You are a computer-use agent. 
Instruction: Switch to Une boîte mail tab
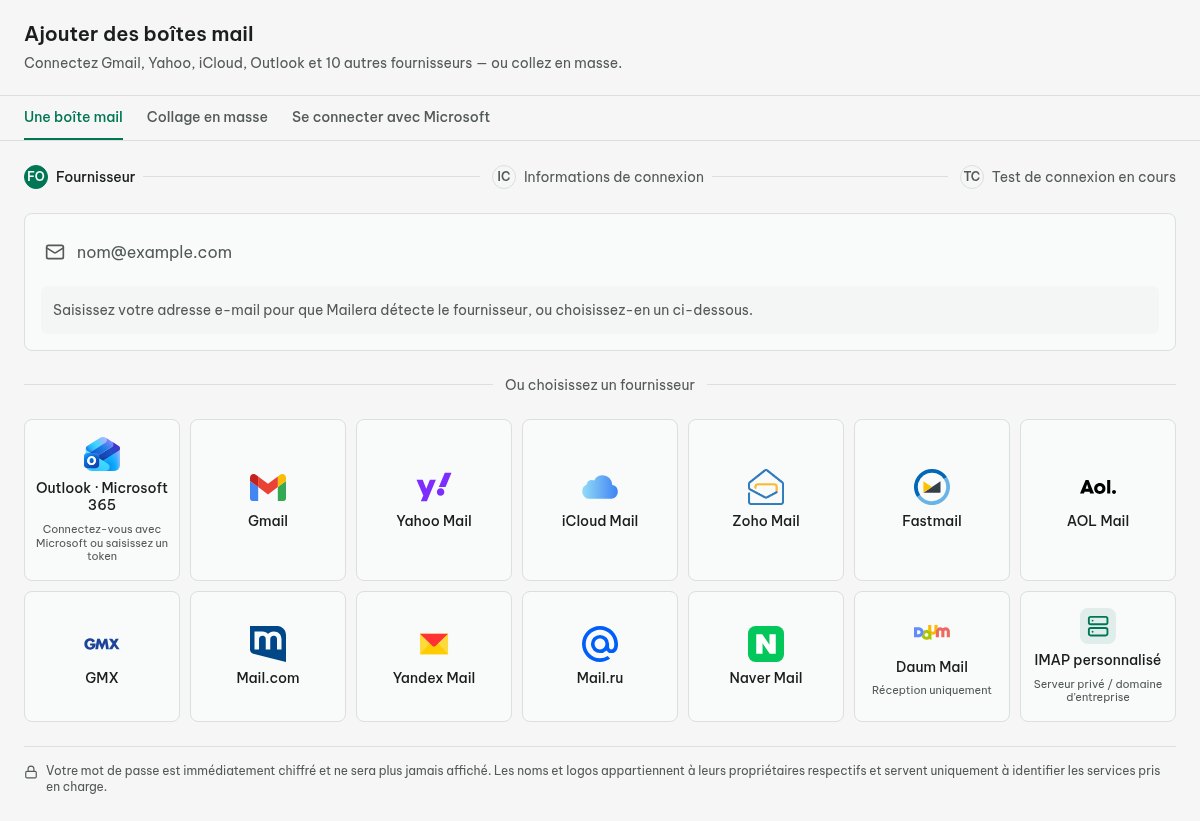73,117
